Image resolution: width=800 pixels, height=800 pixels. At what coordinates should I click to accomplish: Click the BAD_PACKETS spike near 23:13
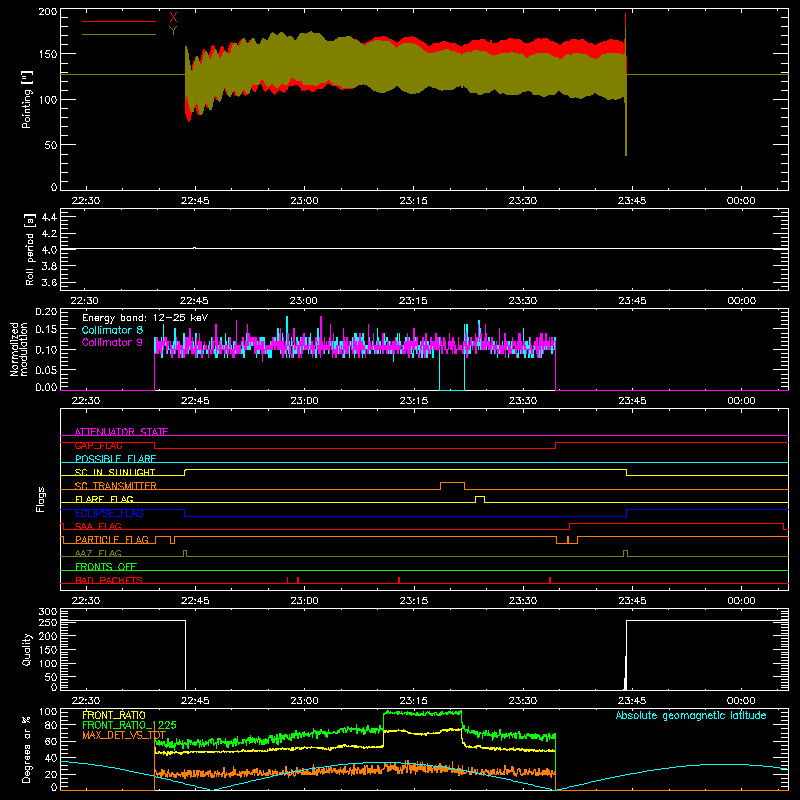click(x=399, y=580)
